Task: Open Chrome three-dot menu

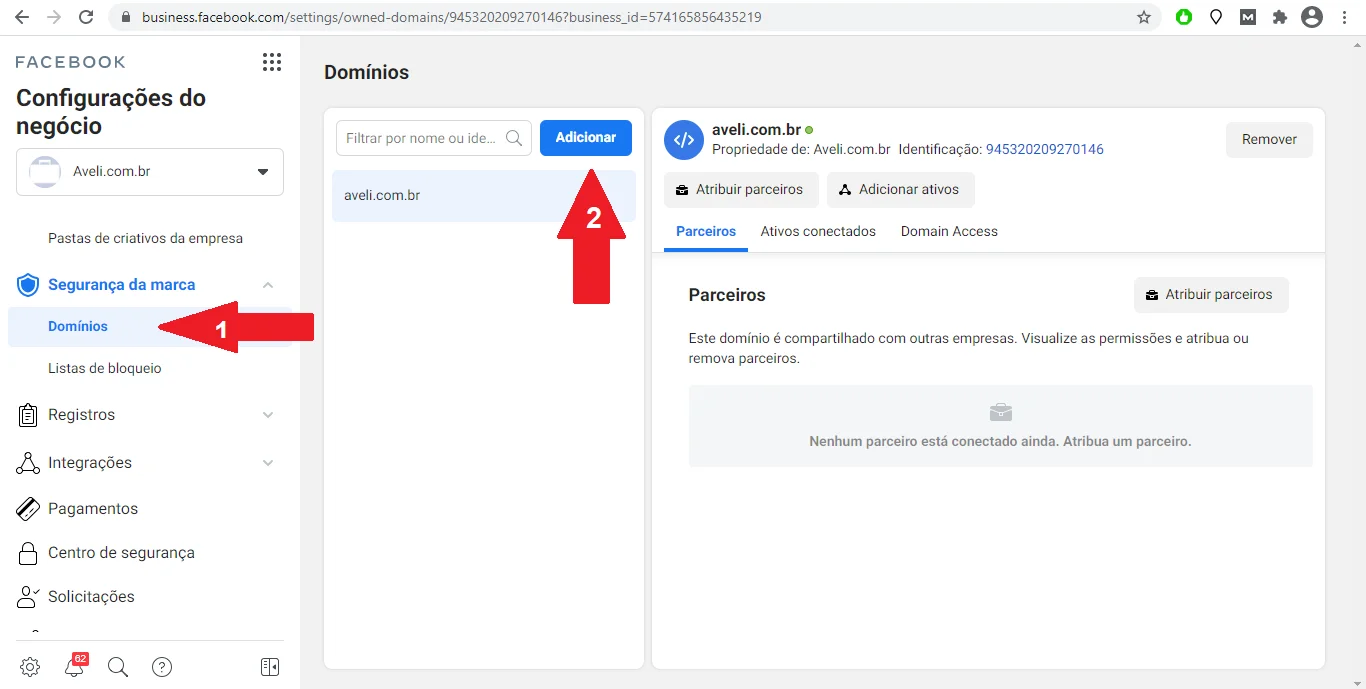Action: tap(1345, 17)
